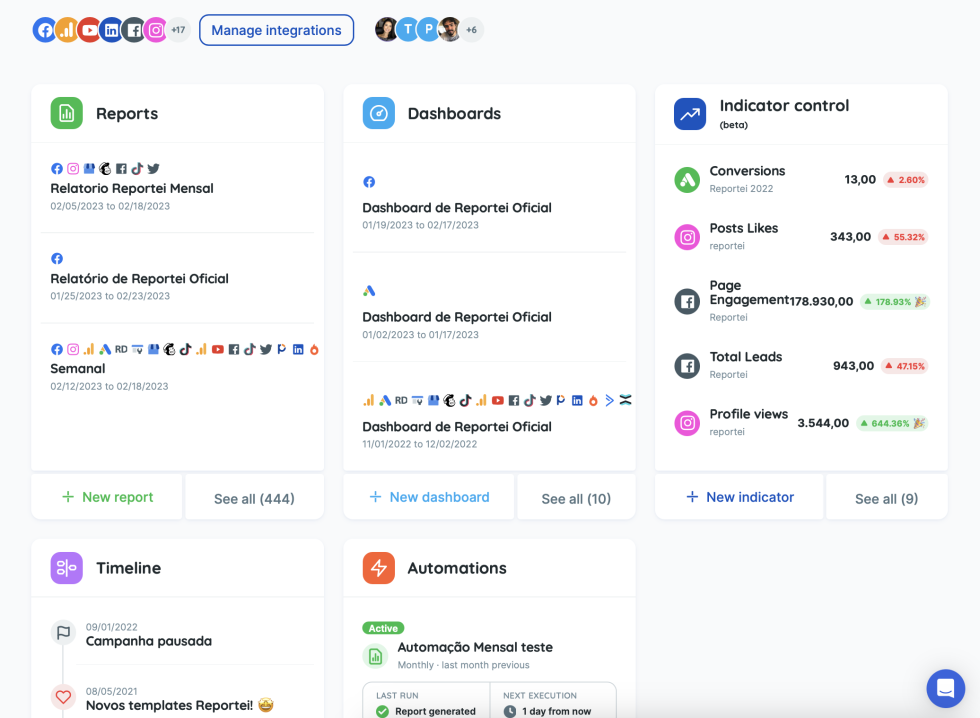Open See all (10) dashboards
This screenshot has height=718, width=980.
coord(576,498)
